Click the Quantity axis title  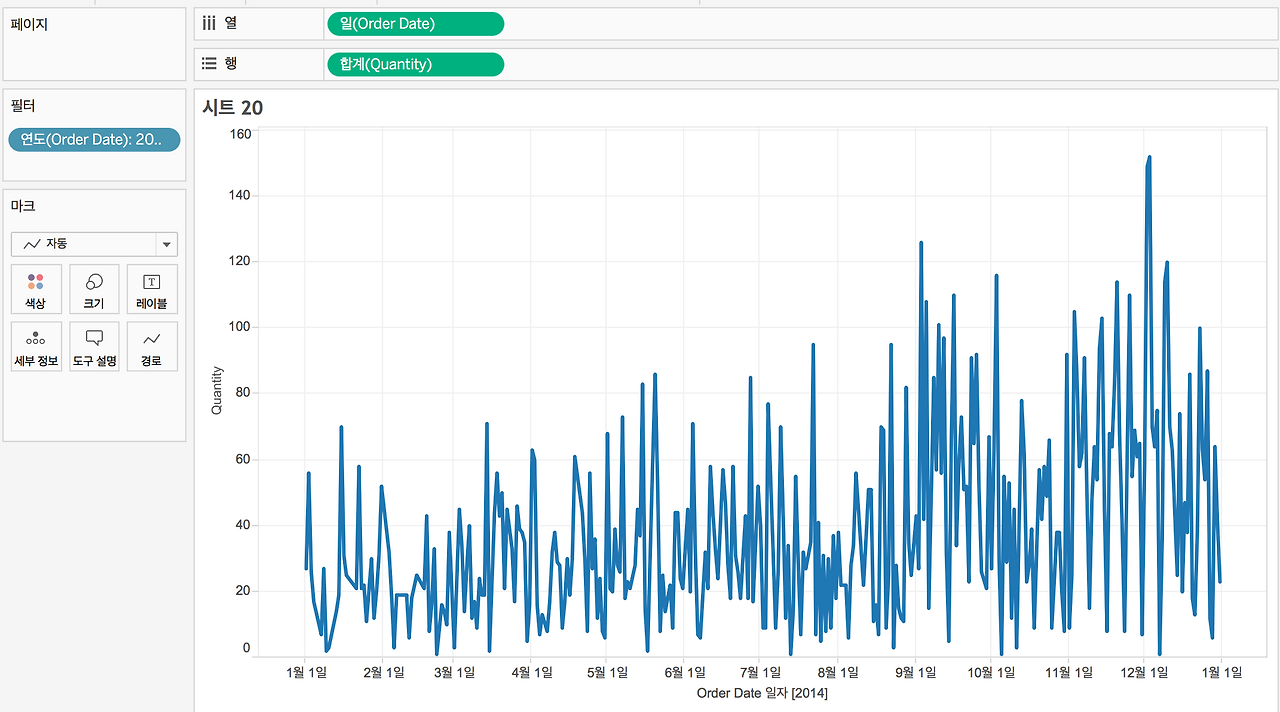click(217, 391)
